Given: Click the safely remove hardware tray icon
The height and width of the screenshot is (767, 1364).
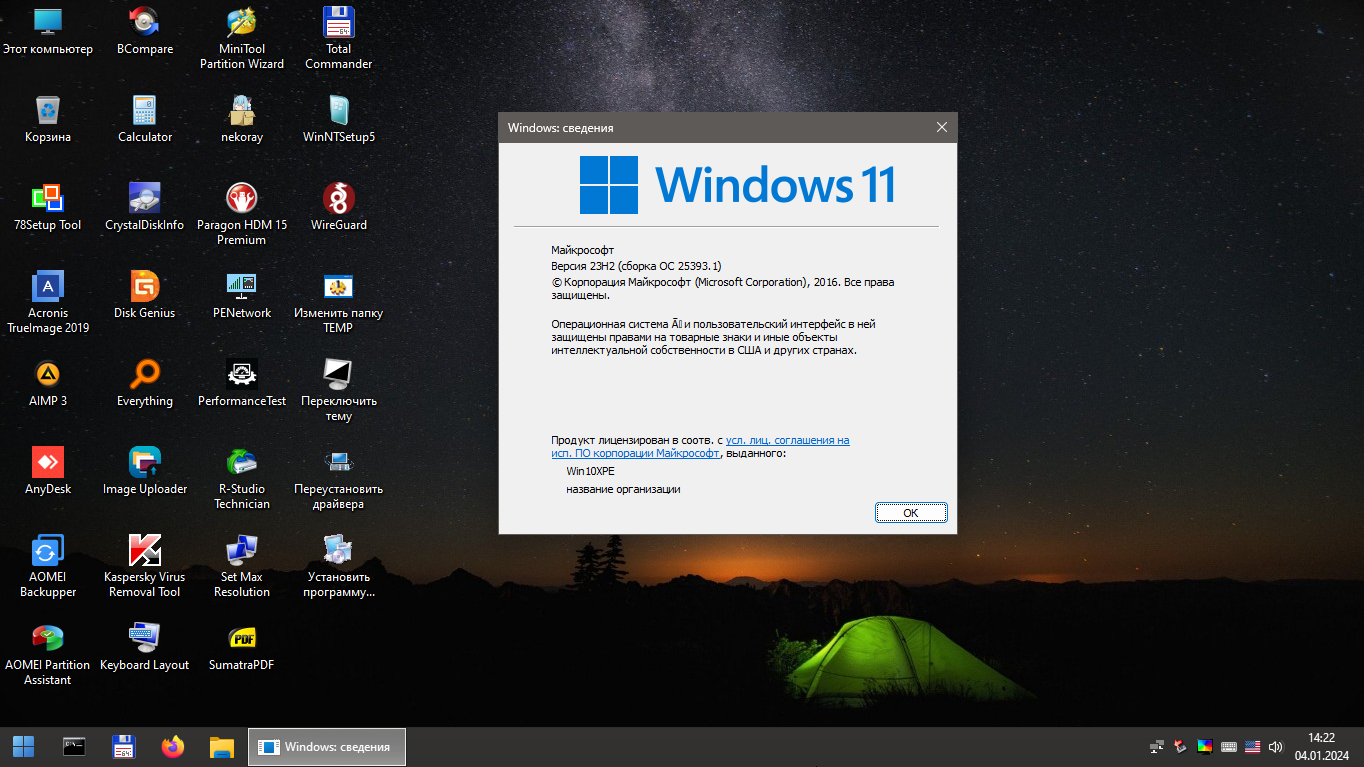Looking at the screenshot, I should [x=1181, y=746].
